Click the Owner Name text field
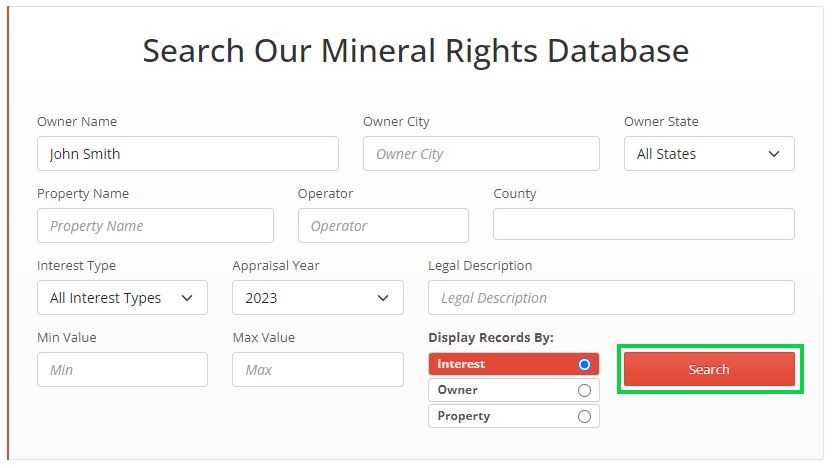Image resolution: width=833 pixels, height=468 pixels. click(x=187, y=154)
